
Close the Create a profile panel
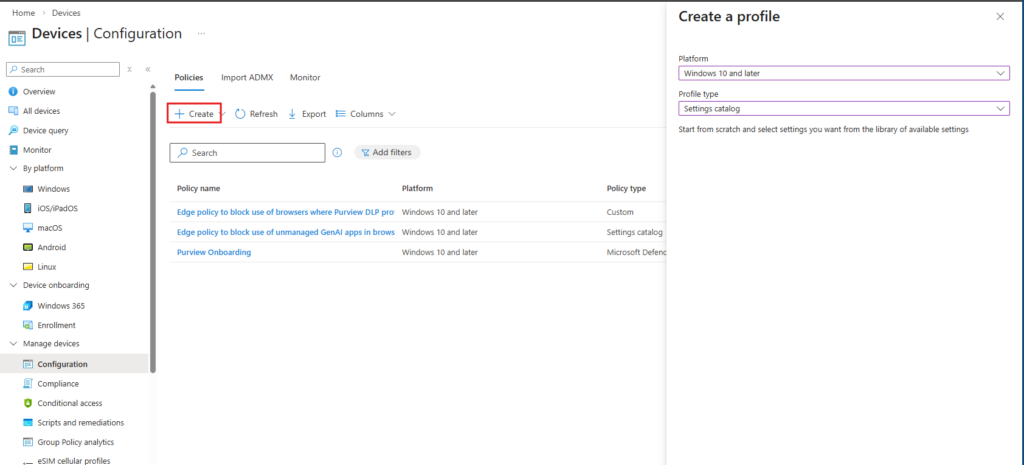coord(1000,17)
